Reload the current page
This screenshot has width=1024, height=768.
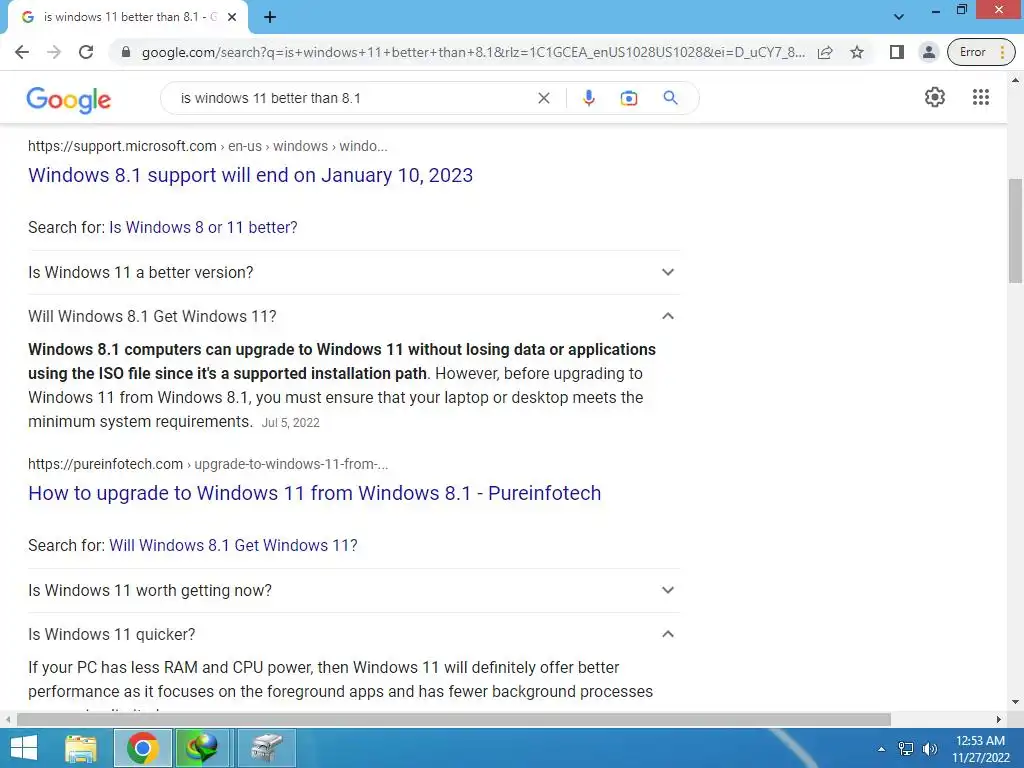(86, 52)
